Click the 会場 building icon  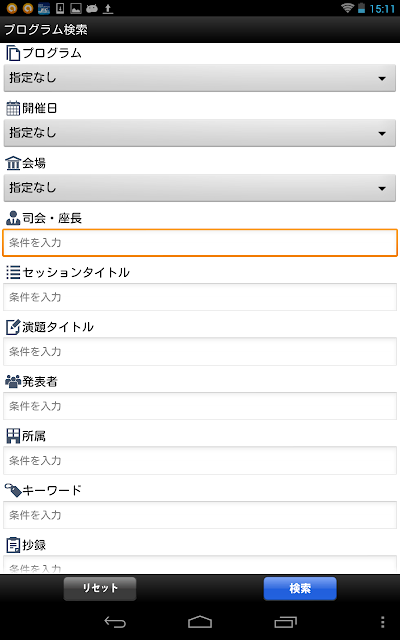point(13,163)
